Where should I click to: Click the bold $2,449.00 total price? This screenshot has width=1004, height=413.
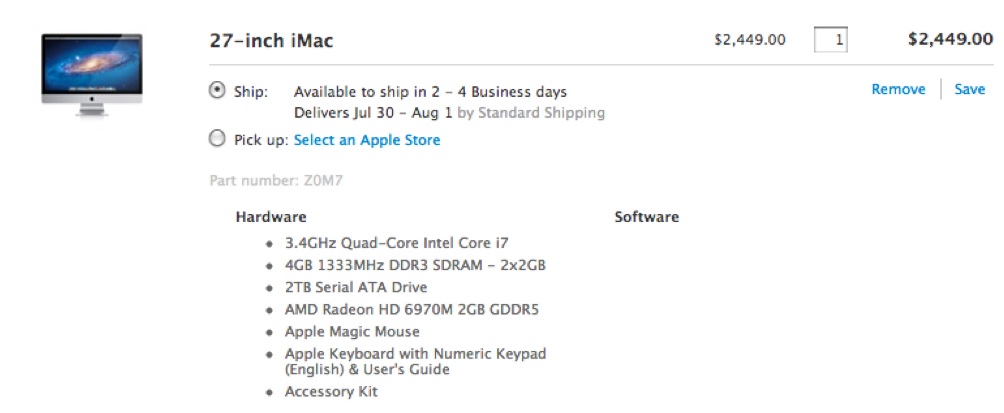pos(951,39)
